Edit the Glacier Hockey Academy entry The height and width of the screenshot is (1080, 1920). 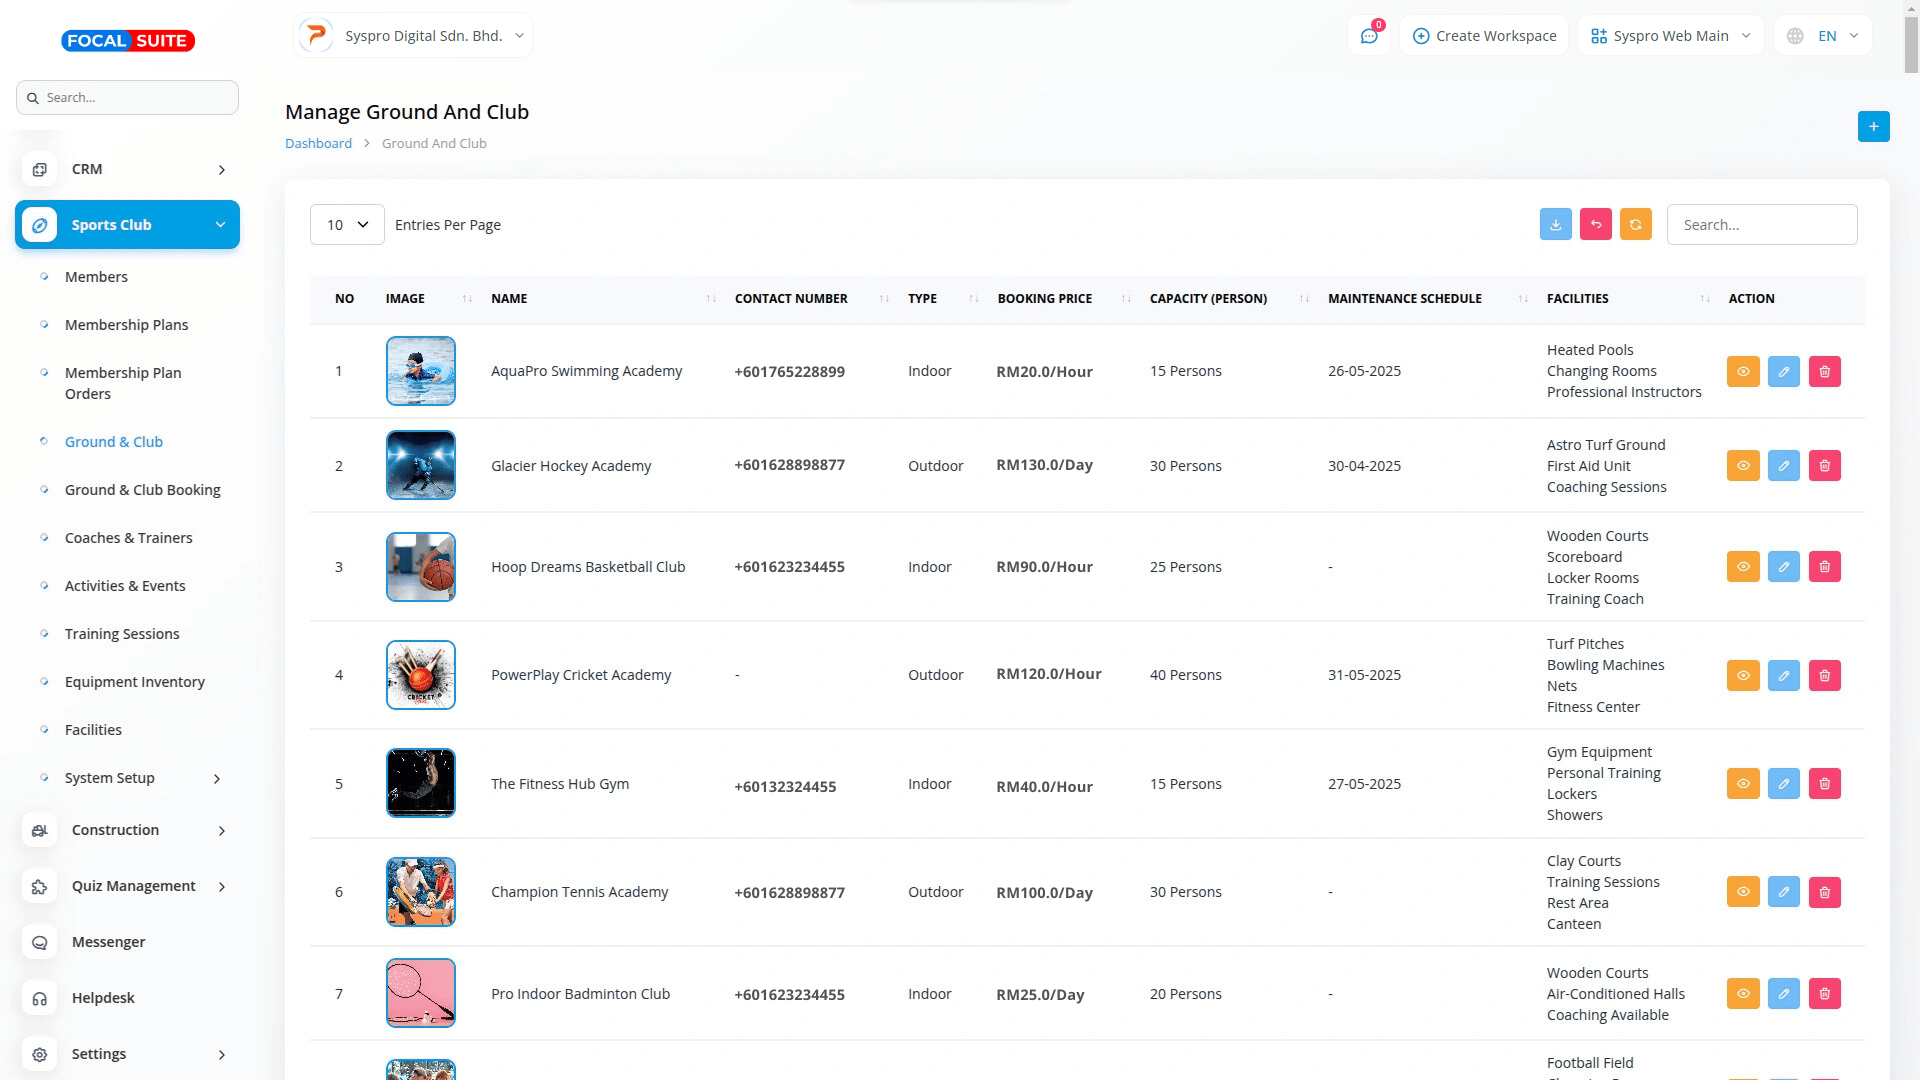1783,466
